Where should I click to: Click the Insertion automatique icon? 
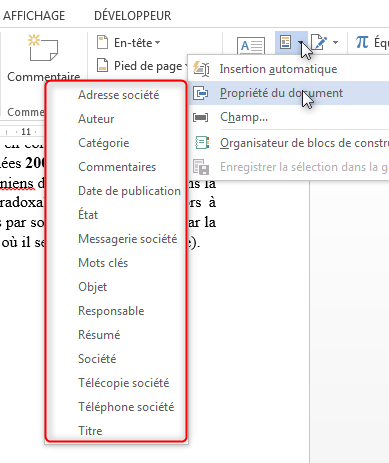coord(201,69)
